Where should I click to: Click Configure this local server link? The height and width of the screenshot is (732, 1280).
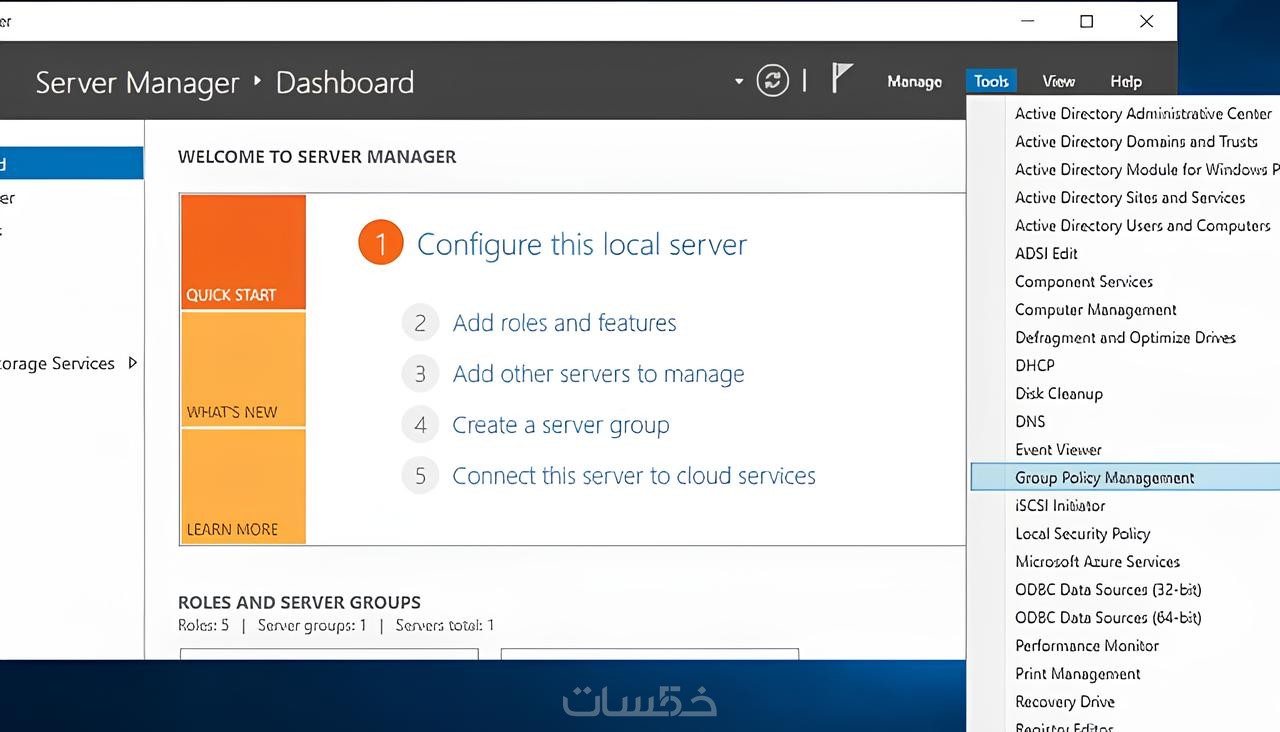(581, 245)
